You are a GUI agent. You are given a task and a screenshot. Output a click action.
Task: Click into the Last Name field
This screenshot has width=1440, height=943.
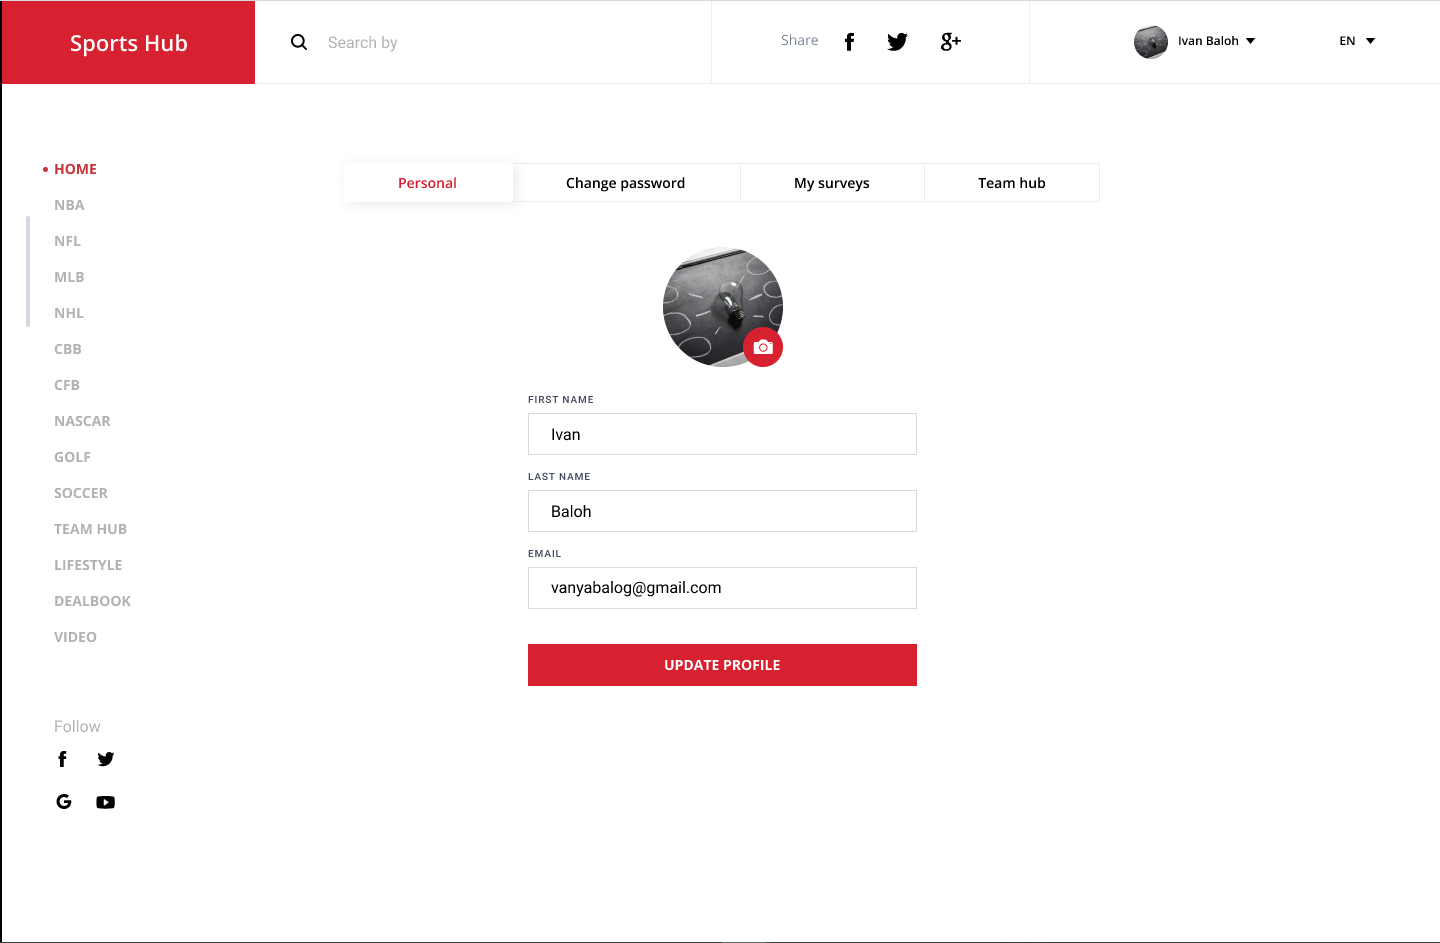(722, 511)
